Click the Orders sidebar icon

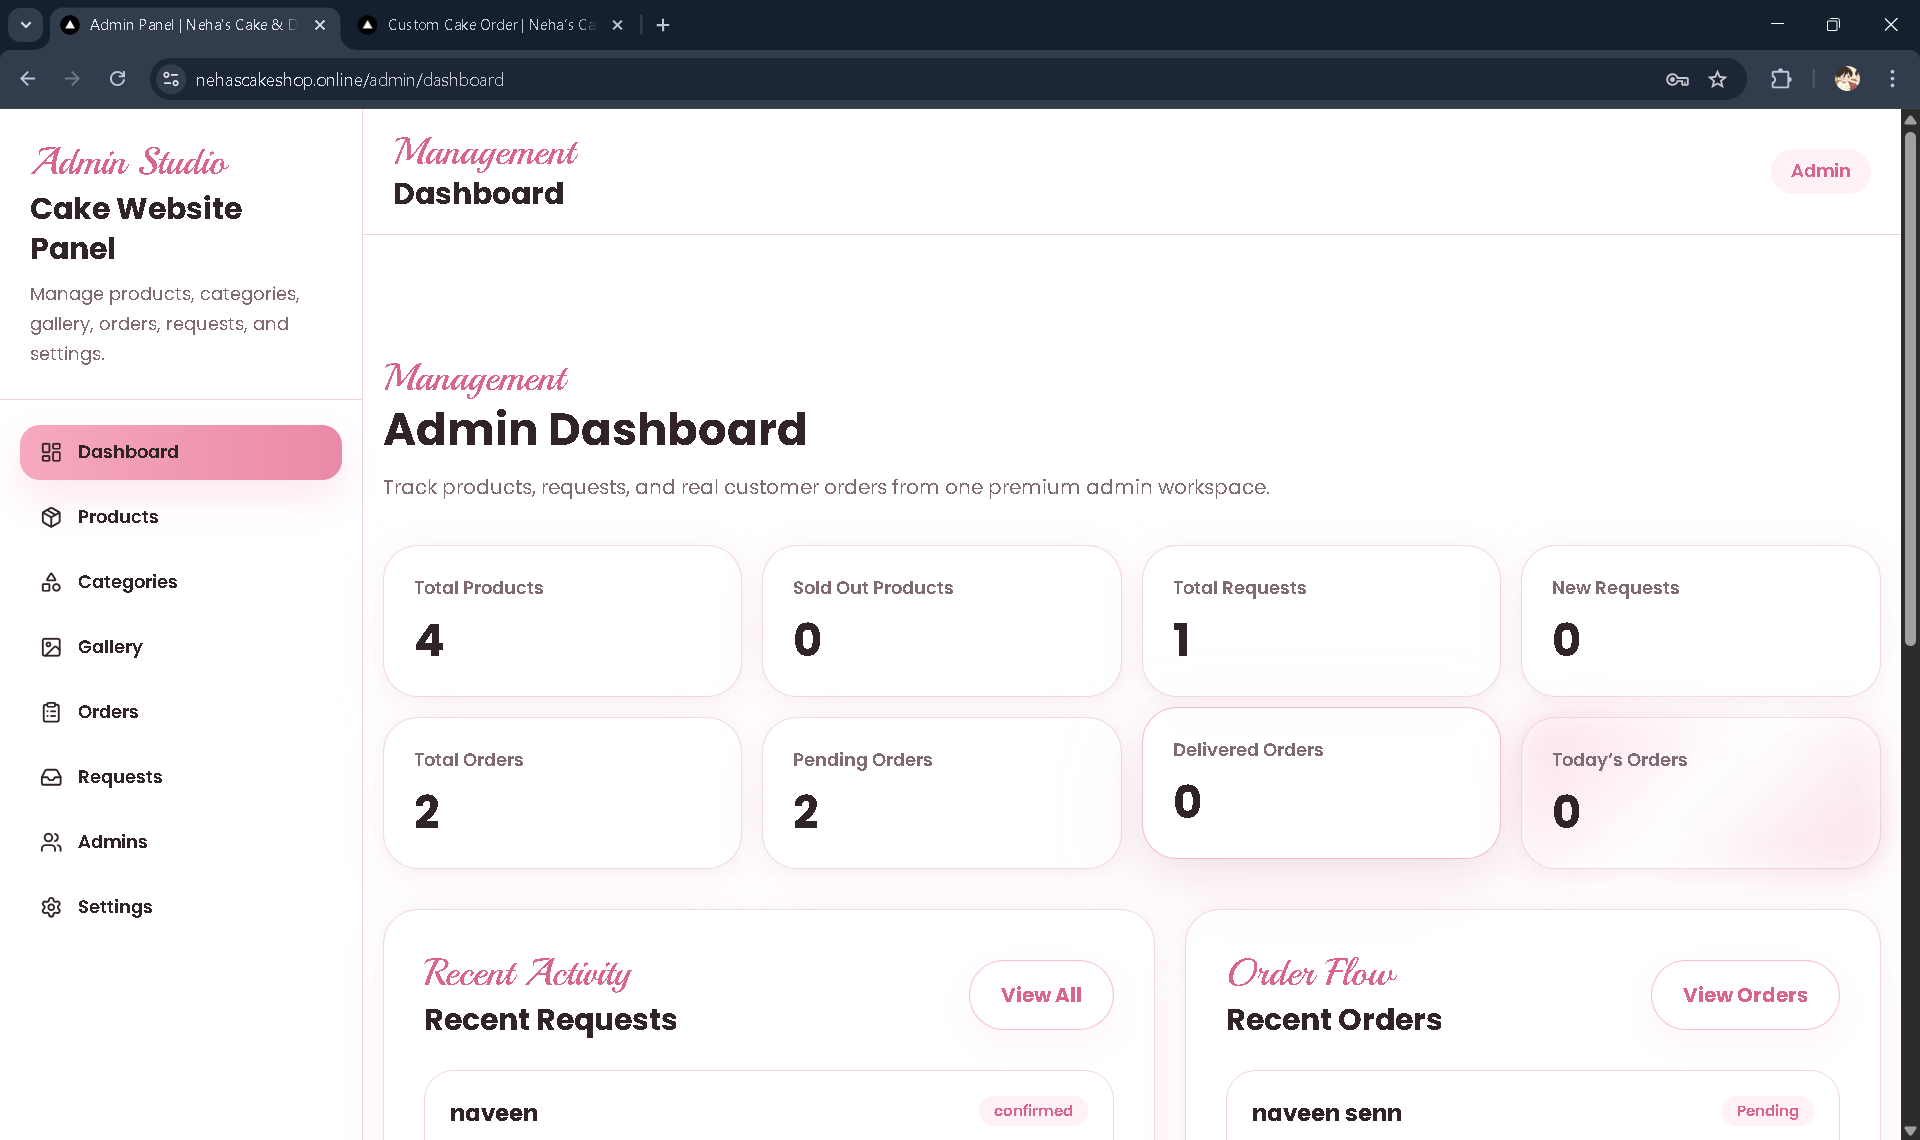click(53, 712)
